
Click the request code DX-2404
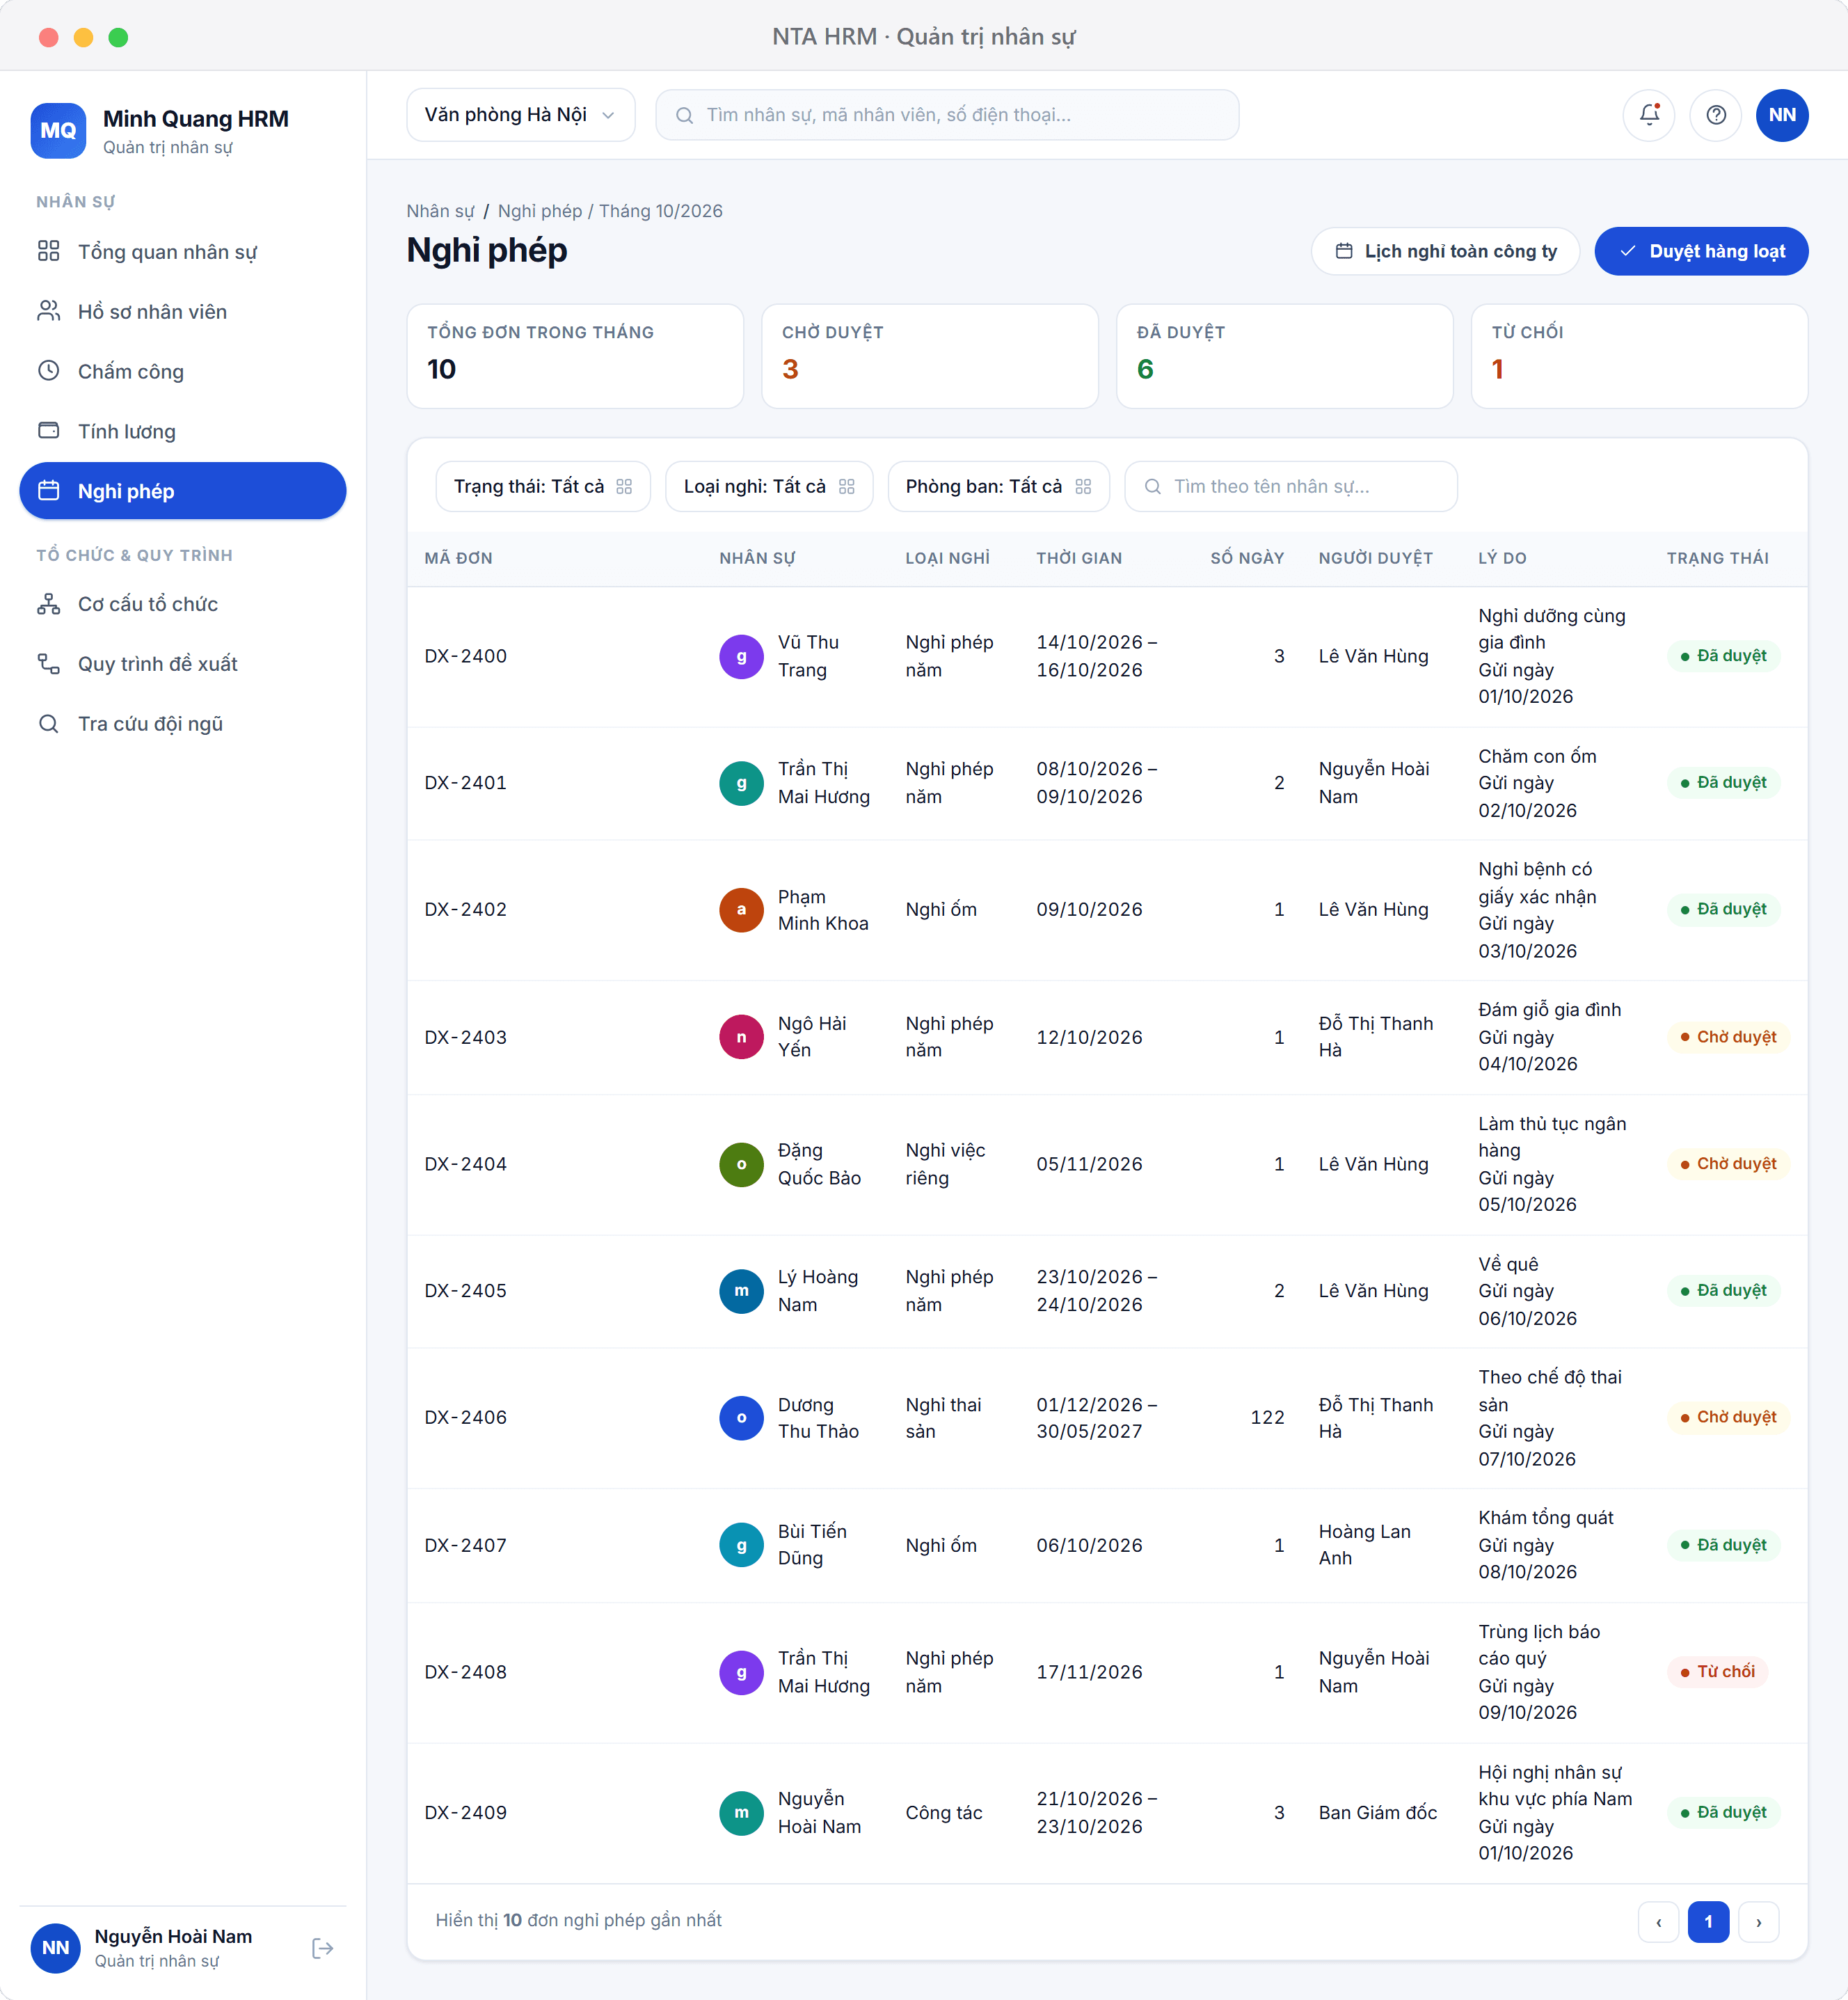click(466, 1164)
